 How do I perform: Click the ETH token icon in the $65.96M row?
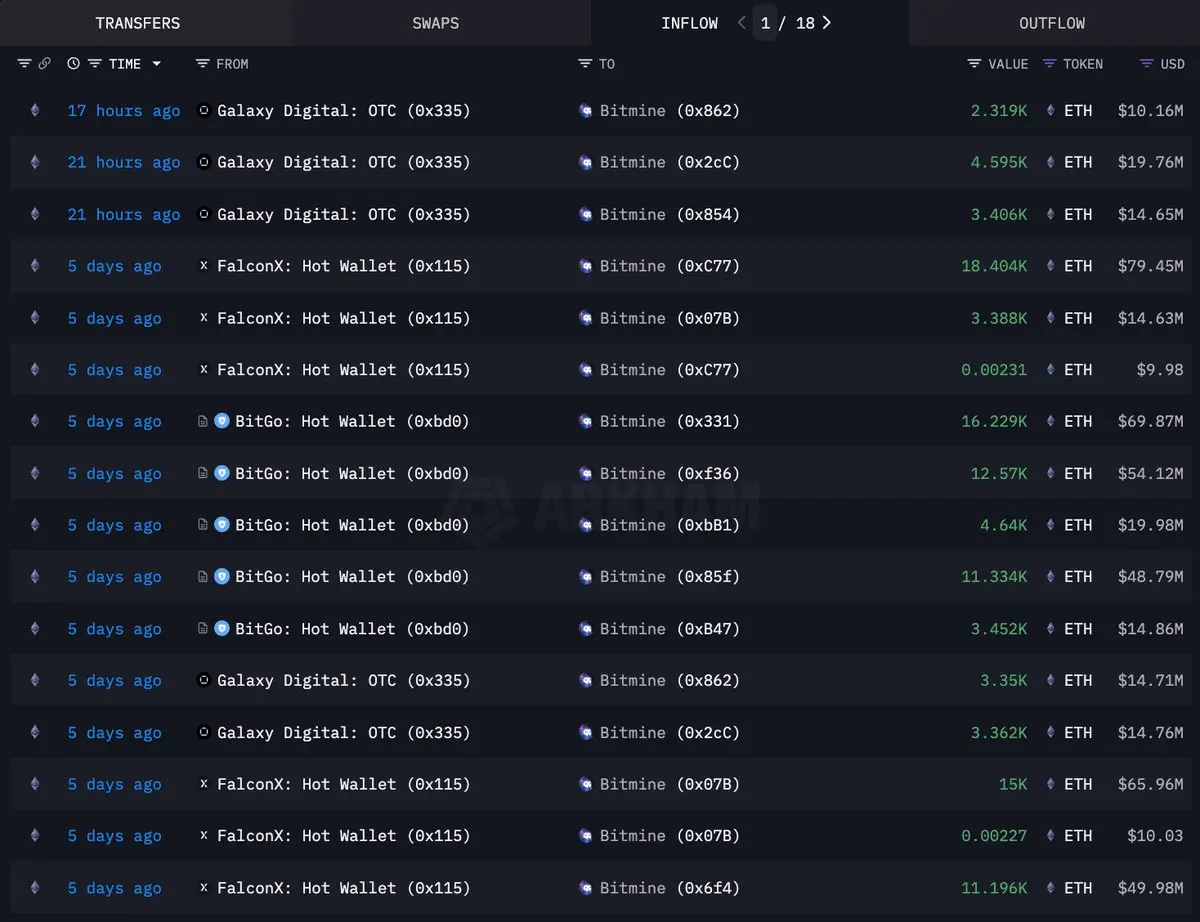1050,784
